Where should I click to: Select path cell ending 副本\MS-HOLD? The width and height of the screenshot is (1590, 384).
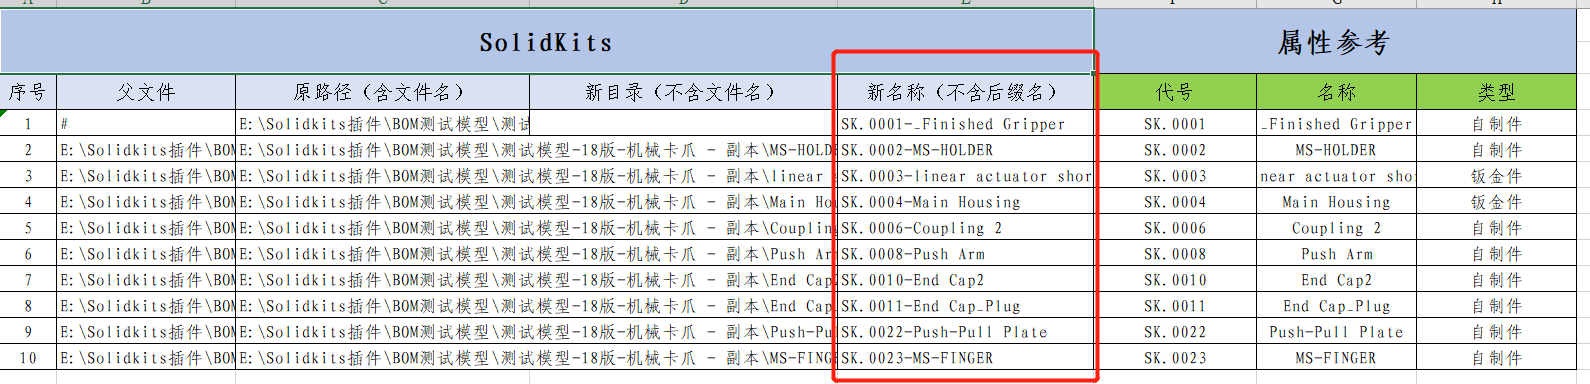coord(536,150)
